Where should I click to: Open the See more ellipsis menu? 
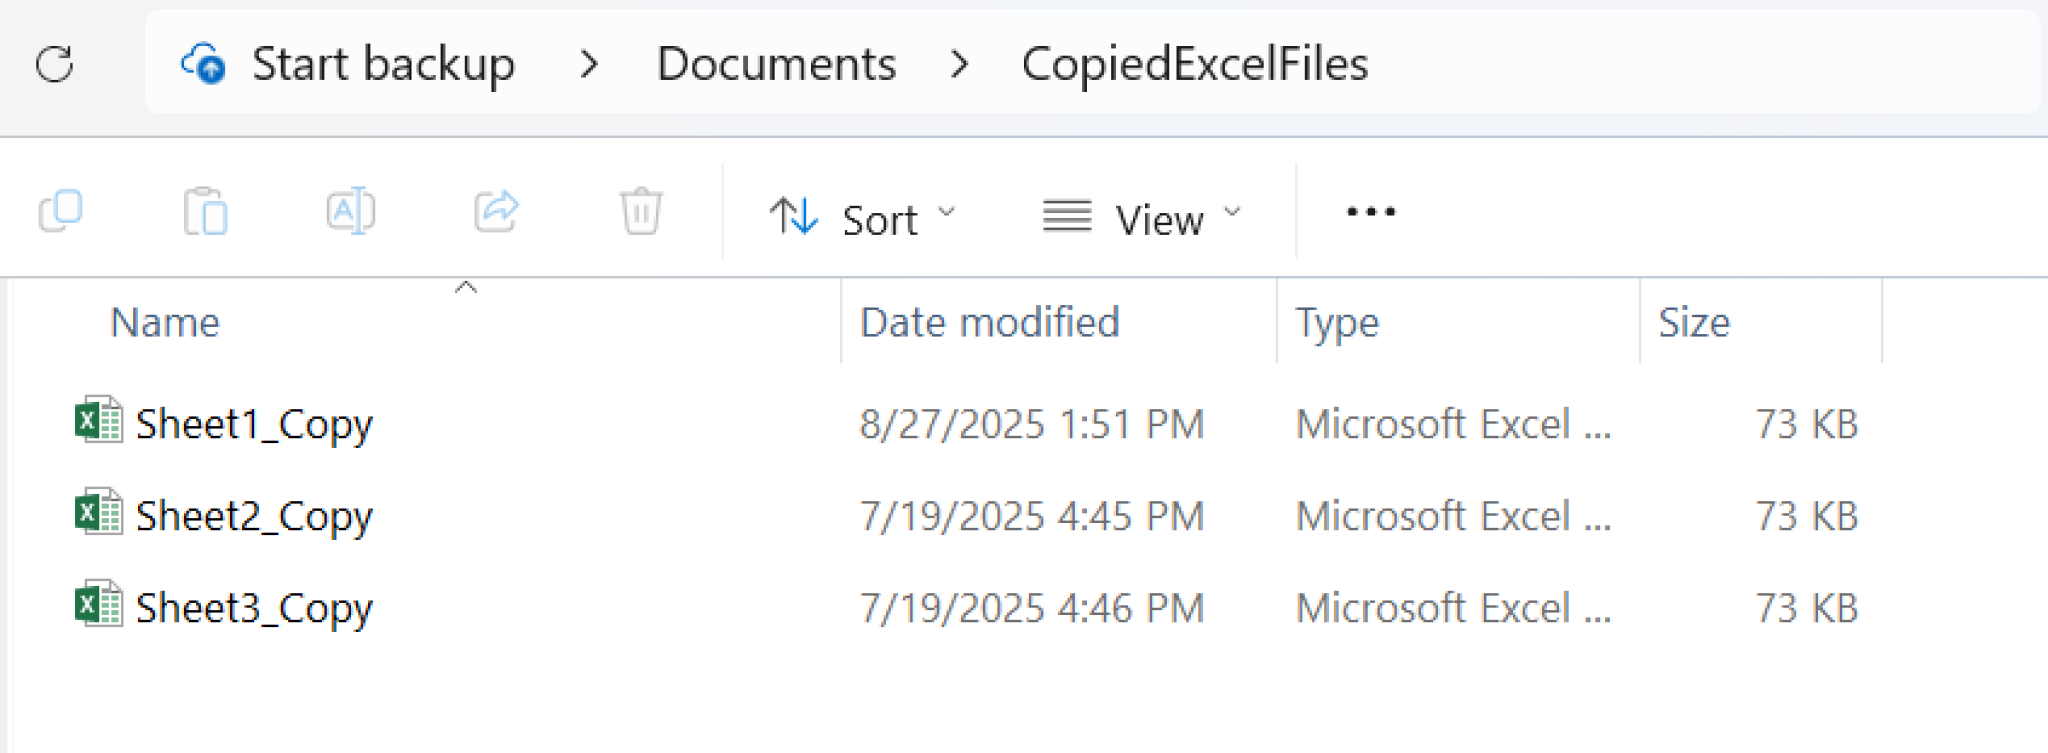tap(1368, 211)
